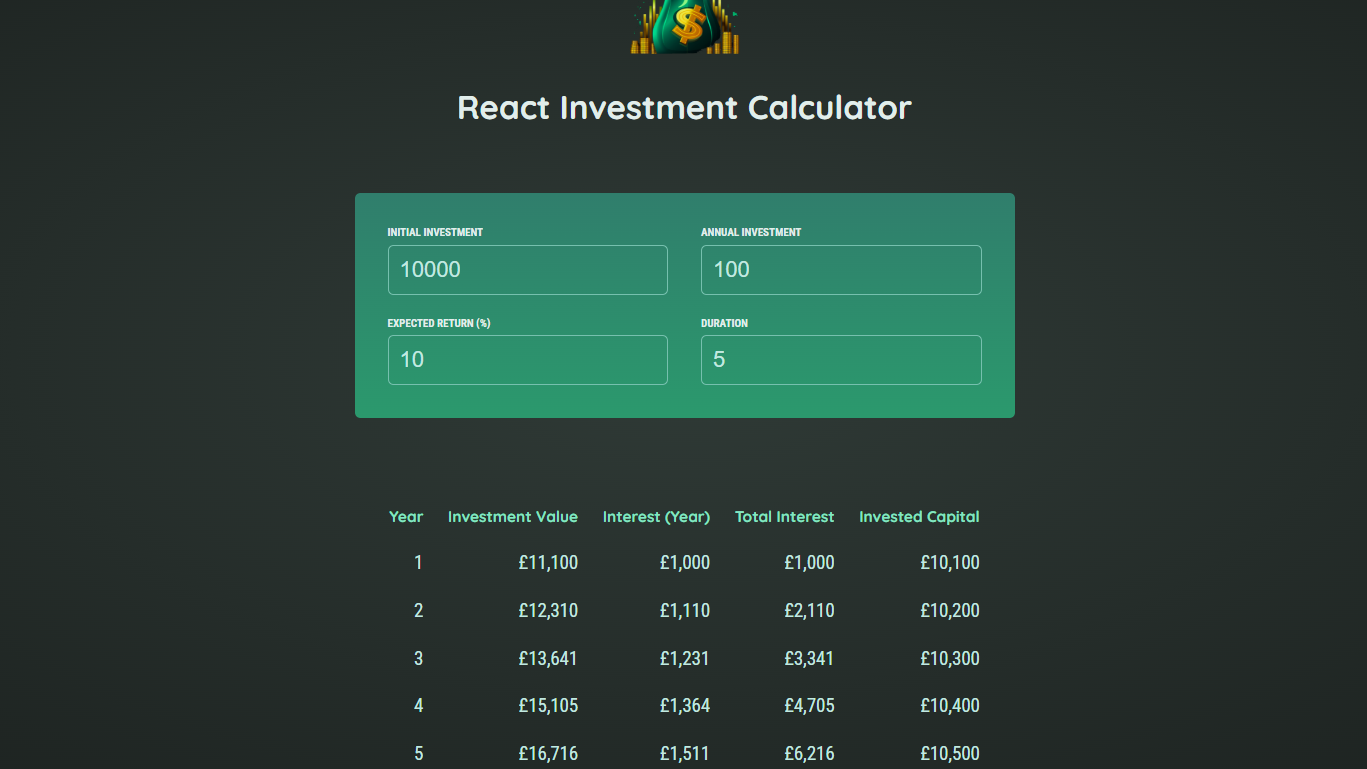Click the £10,400 invested capital cell

click(950, 706)
